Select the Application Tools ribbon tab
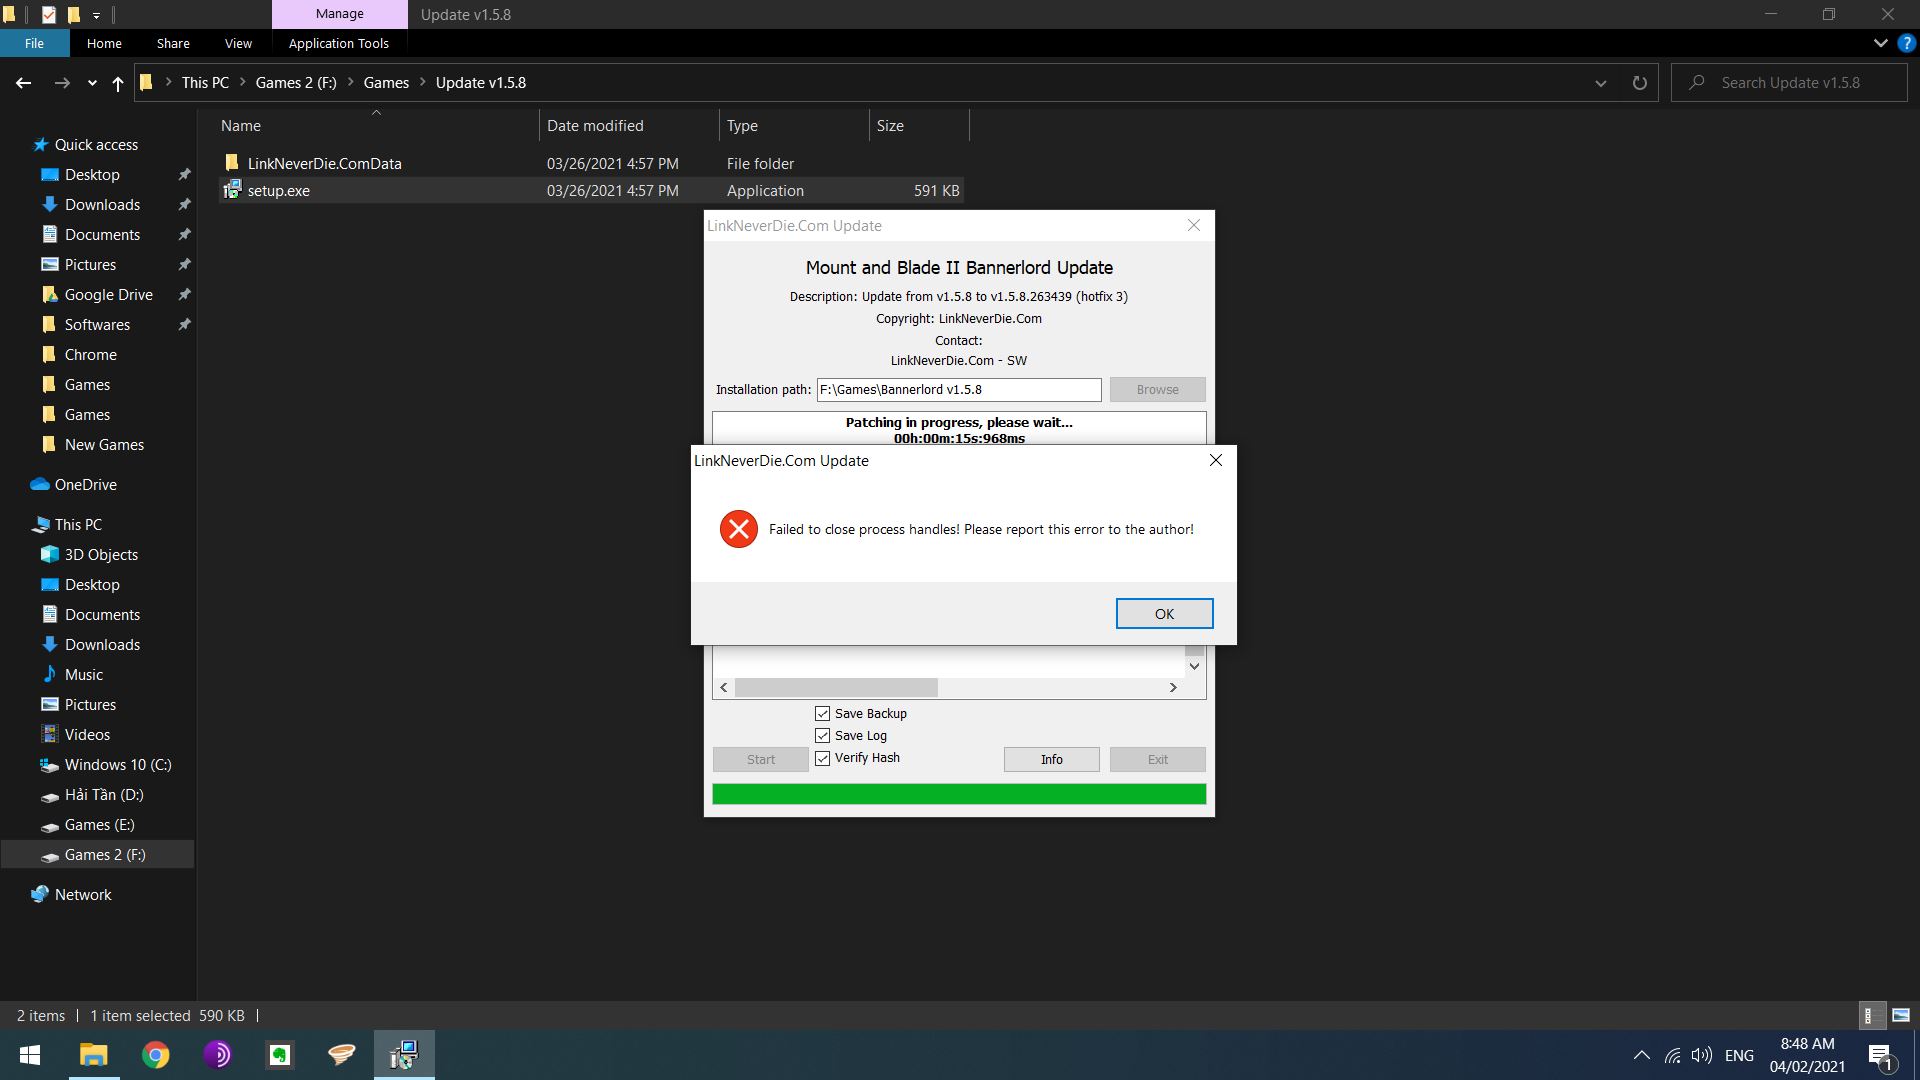 [338, 44]
